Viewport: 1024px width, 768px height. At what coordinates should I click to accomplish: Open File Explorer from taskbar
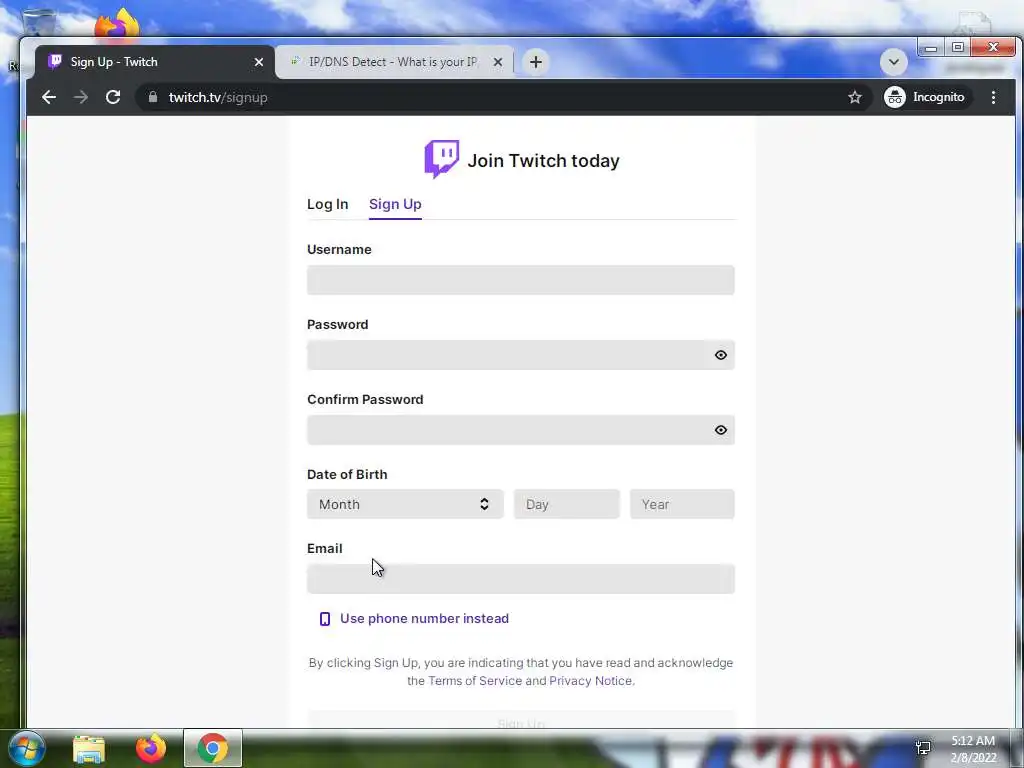tap(89, 748)
